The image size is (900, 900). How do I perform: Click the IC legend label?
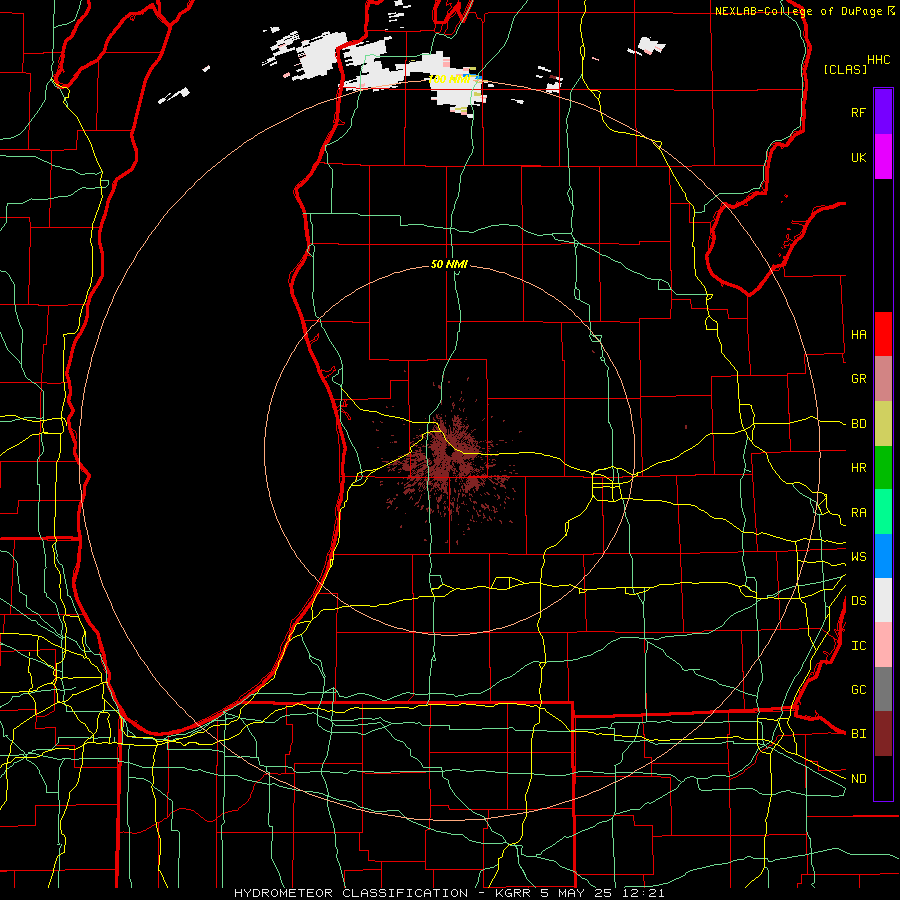click(858, 646)
